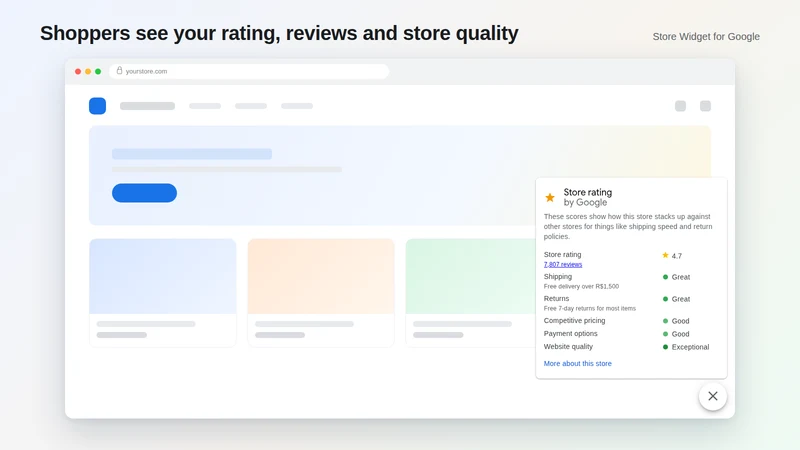This screenshot has height=450, width=800.
Task: Click the red window close dot
Action: click(78, 71)
